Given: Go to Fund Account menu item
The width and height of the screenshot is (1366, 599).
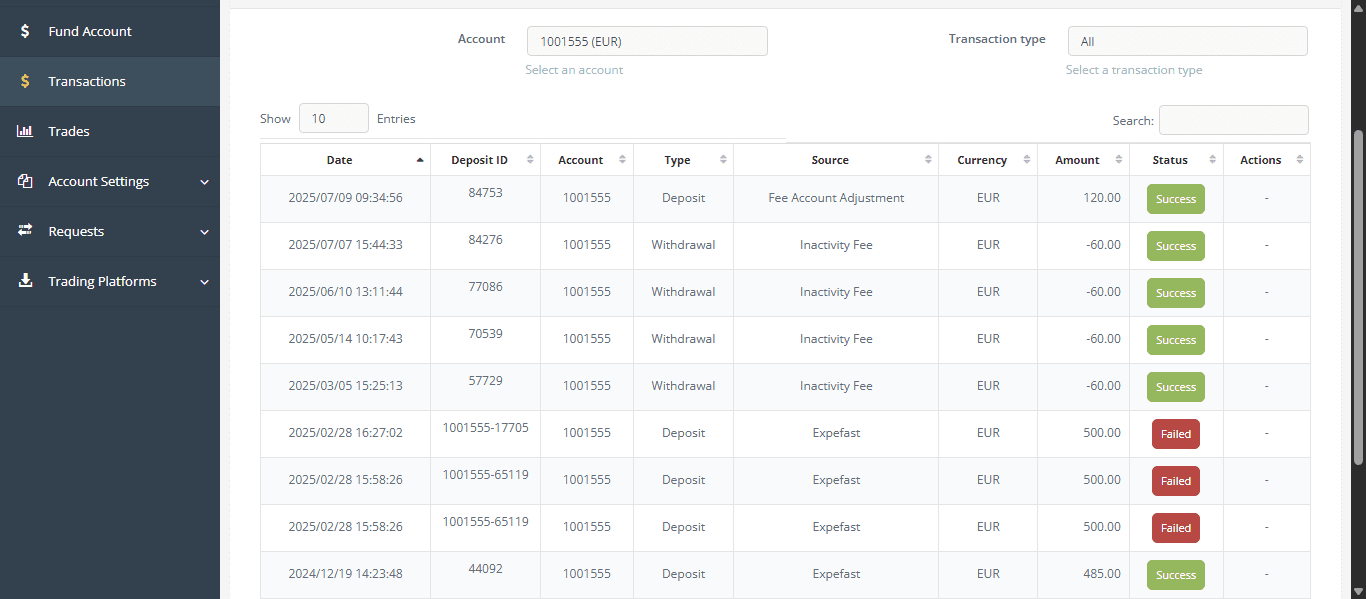Looking at the screenshot, I should click(90, 31).
